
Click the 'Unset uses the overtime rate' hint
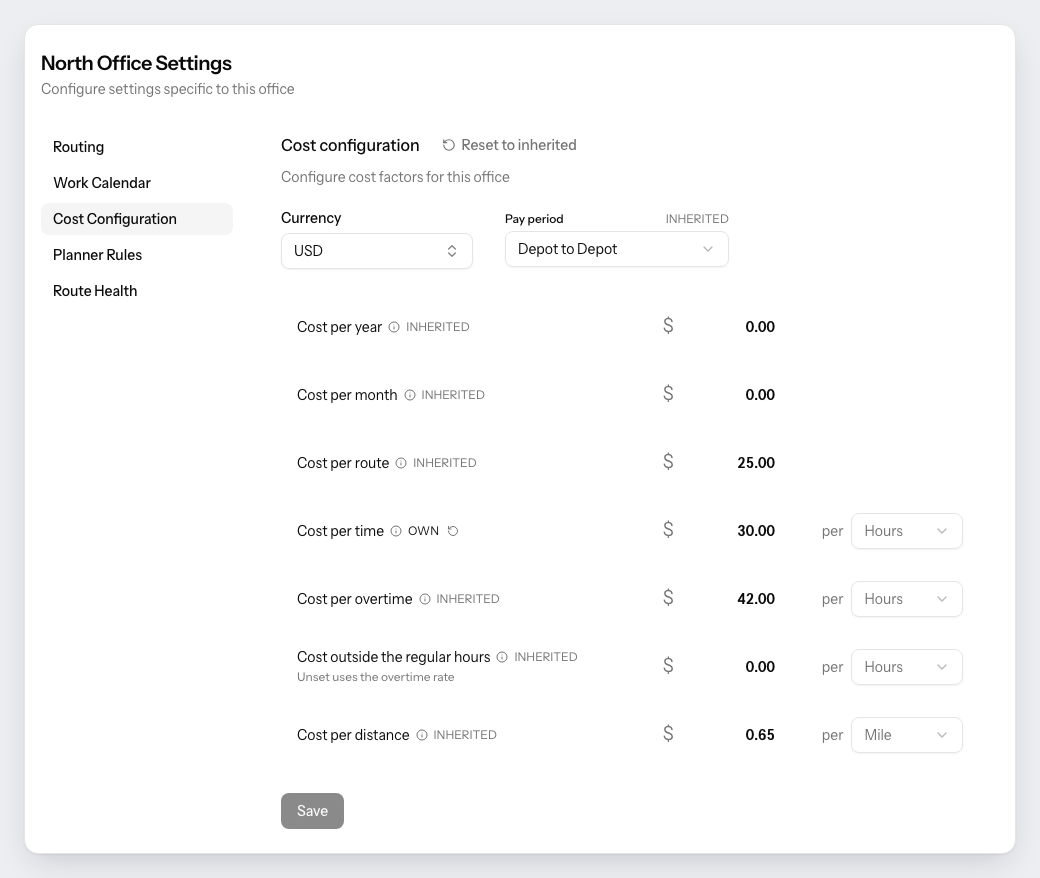[x=375, y=677]
